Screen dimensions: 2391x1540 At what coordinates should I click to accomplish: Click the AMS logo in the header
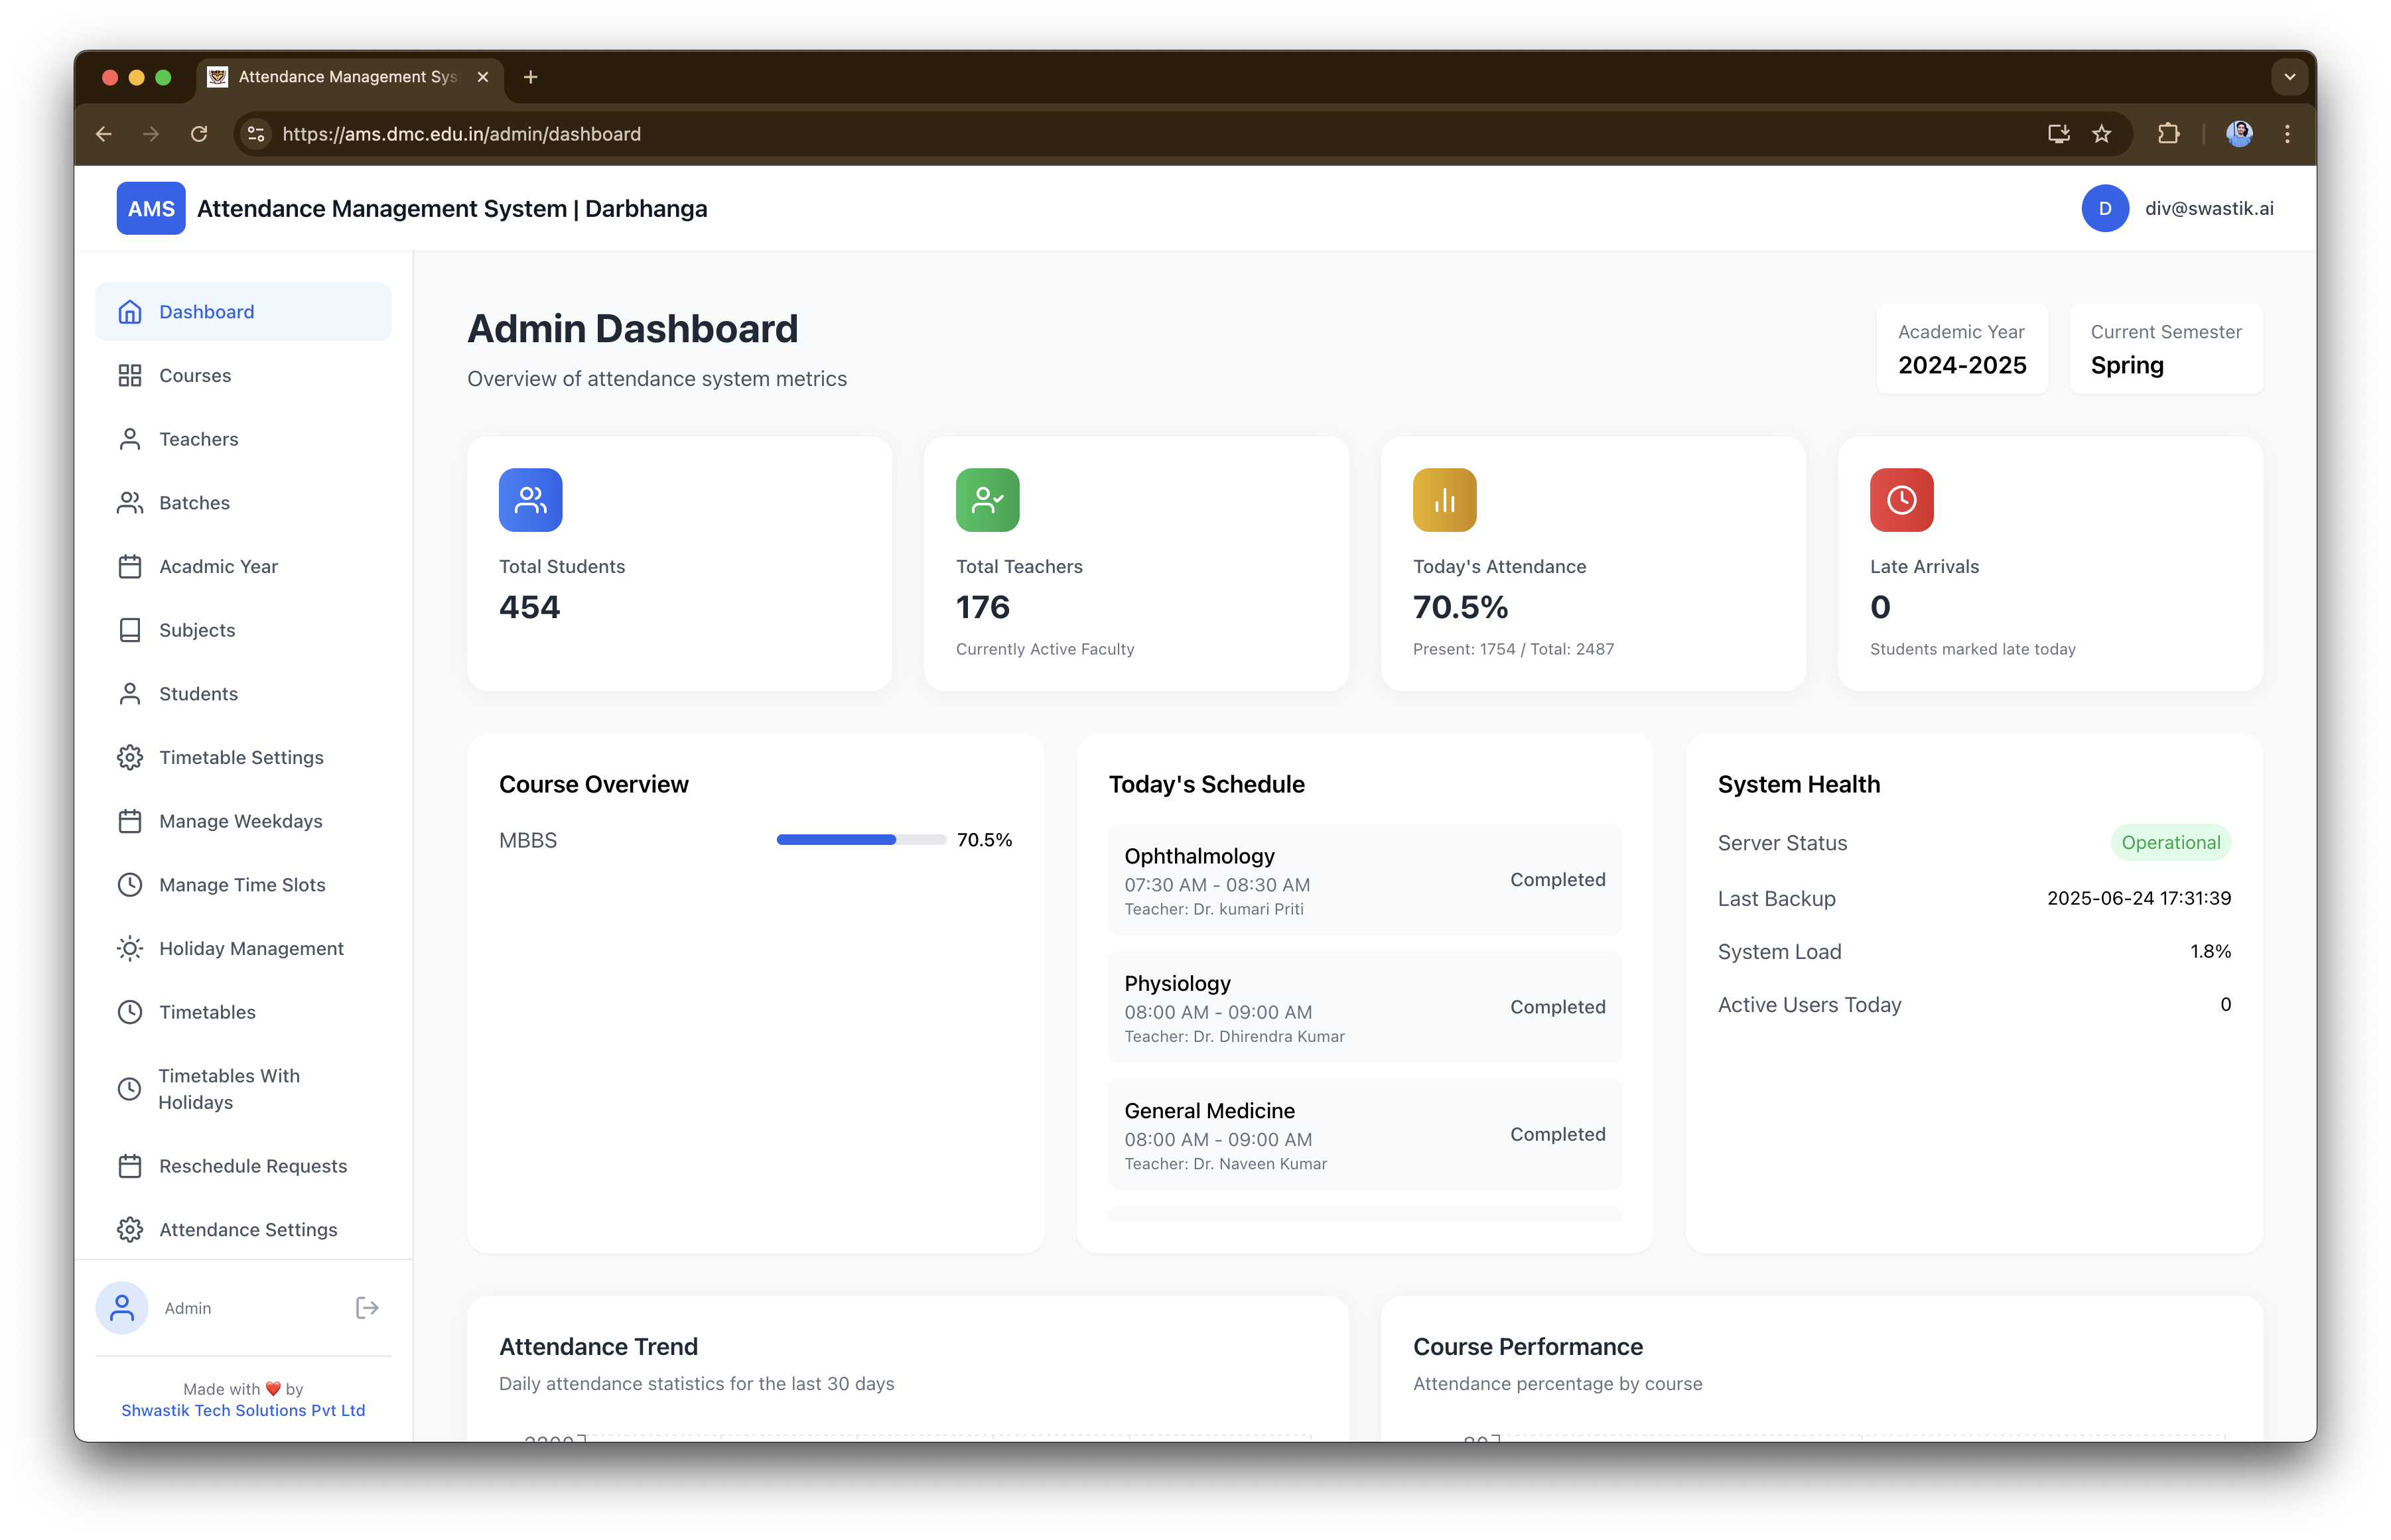tap(150, 208)
